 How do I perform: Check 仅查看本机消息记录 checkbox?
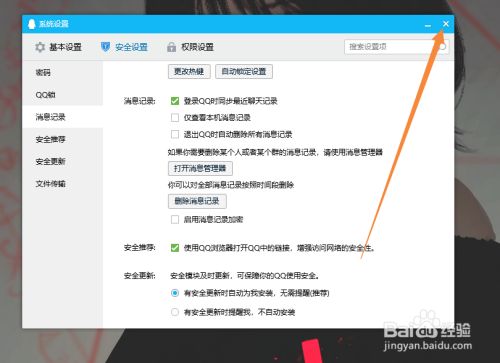[x=175, y=117]
